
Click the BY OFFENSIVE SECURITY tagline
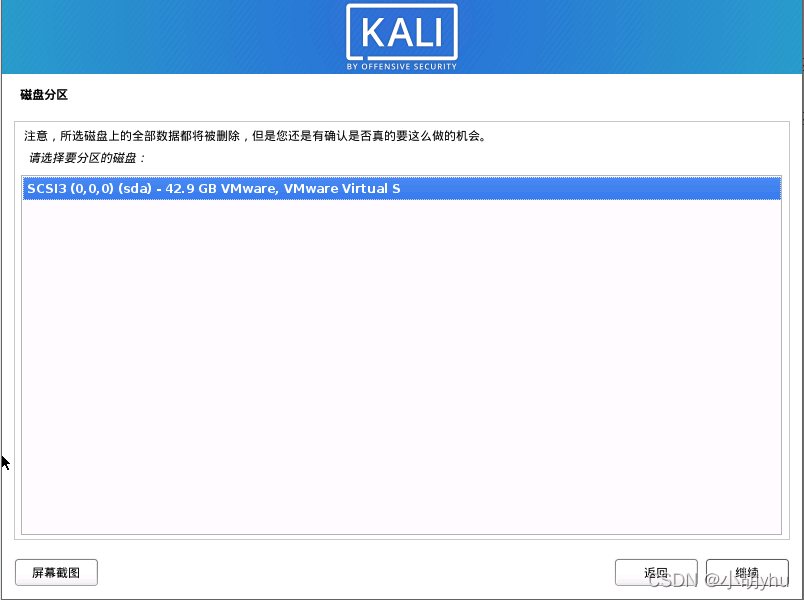click(401, 67)
